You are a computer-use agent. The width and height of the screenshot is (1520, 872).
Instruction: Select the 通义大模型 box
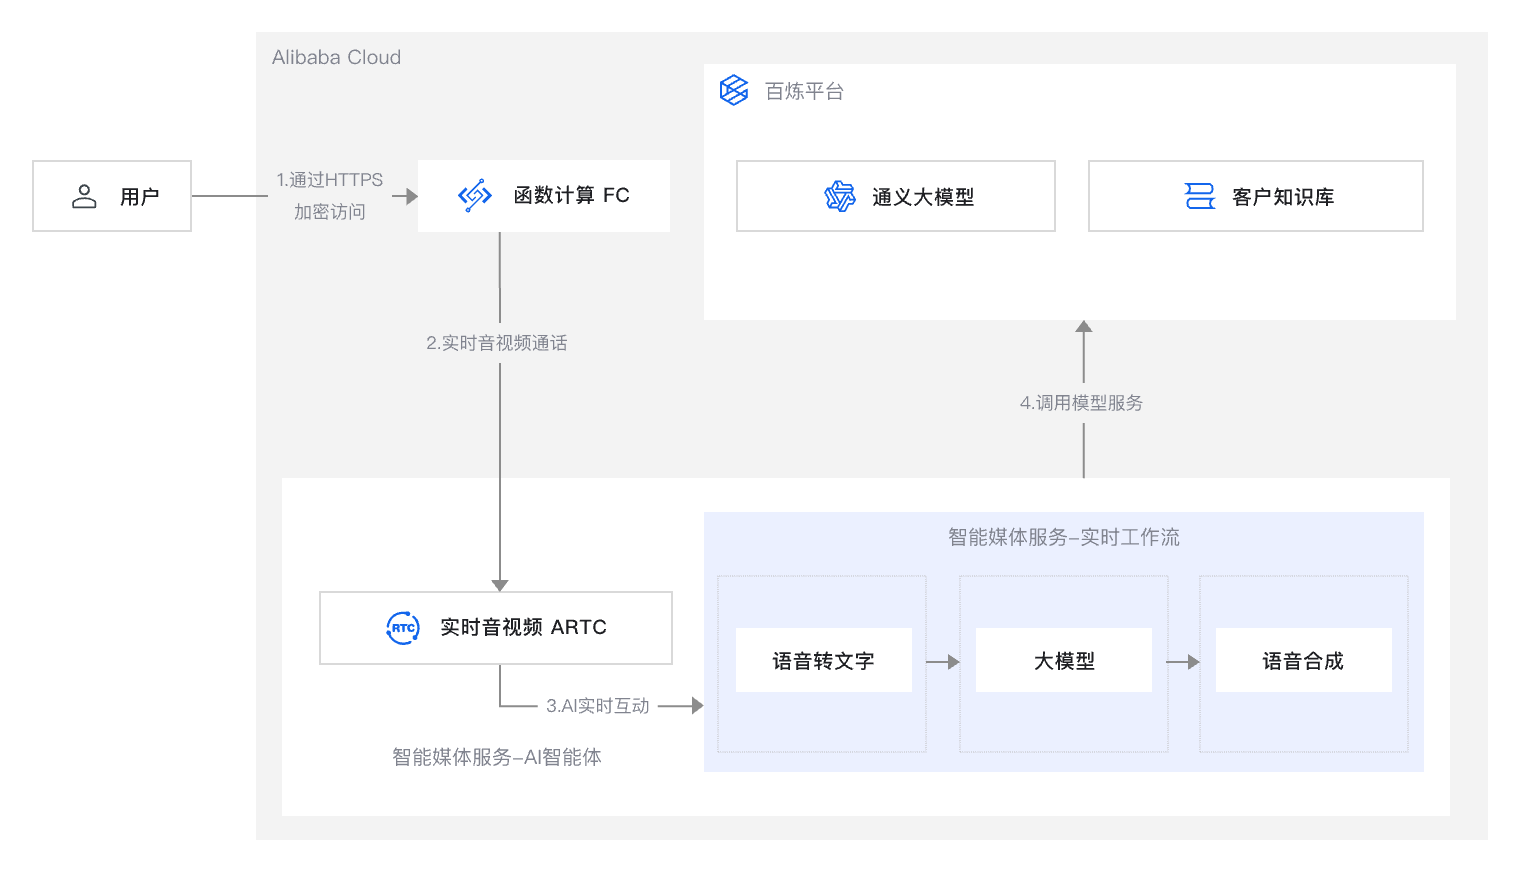coord(896,196)
